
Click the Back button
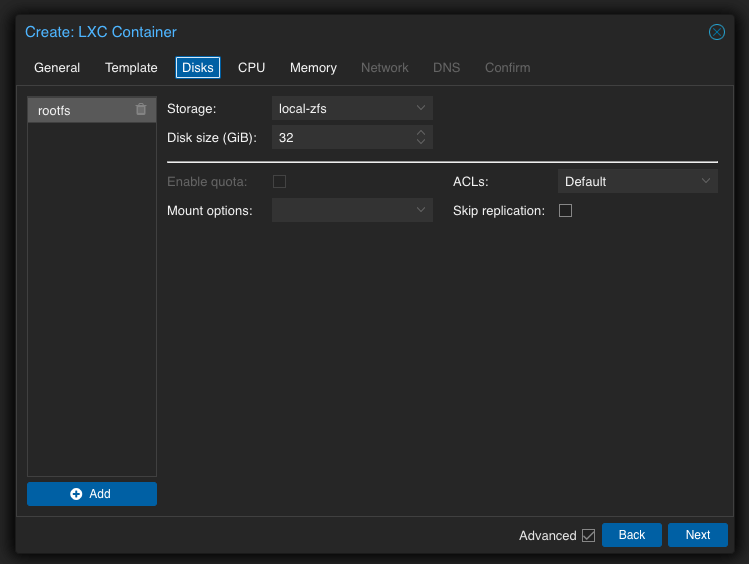coord(631,535)
